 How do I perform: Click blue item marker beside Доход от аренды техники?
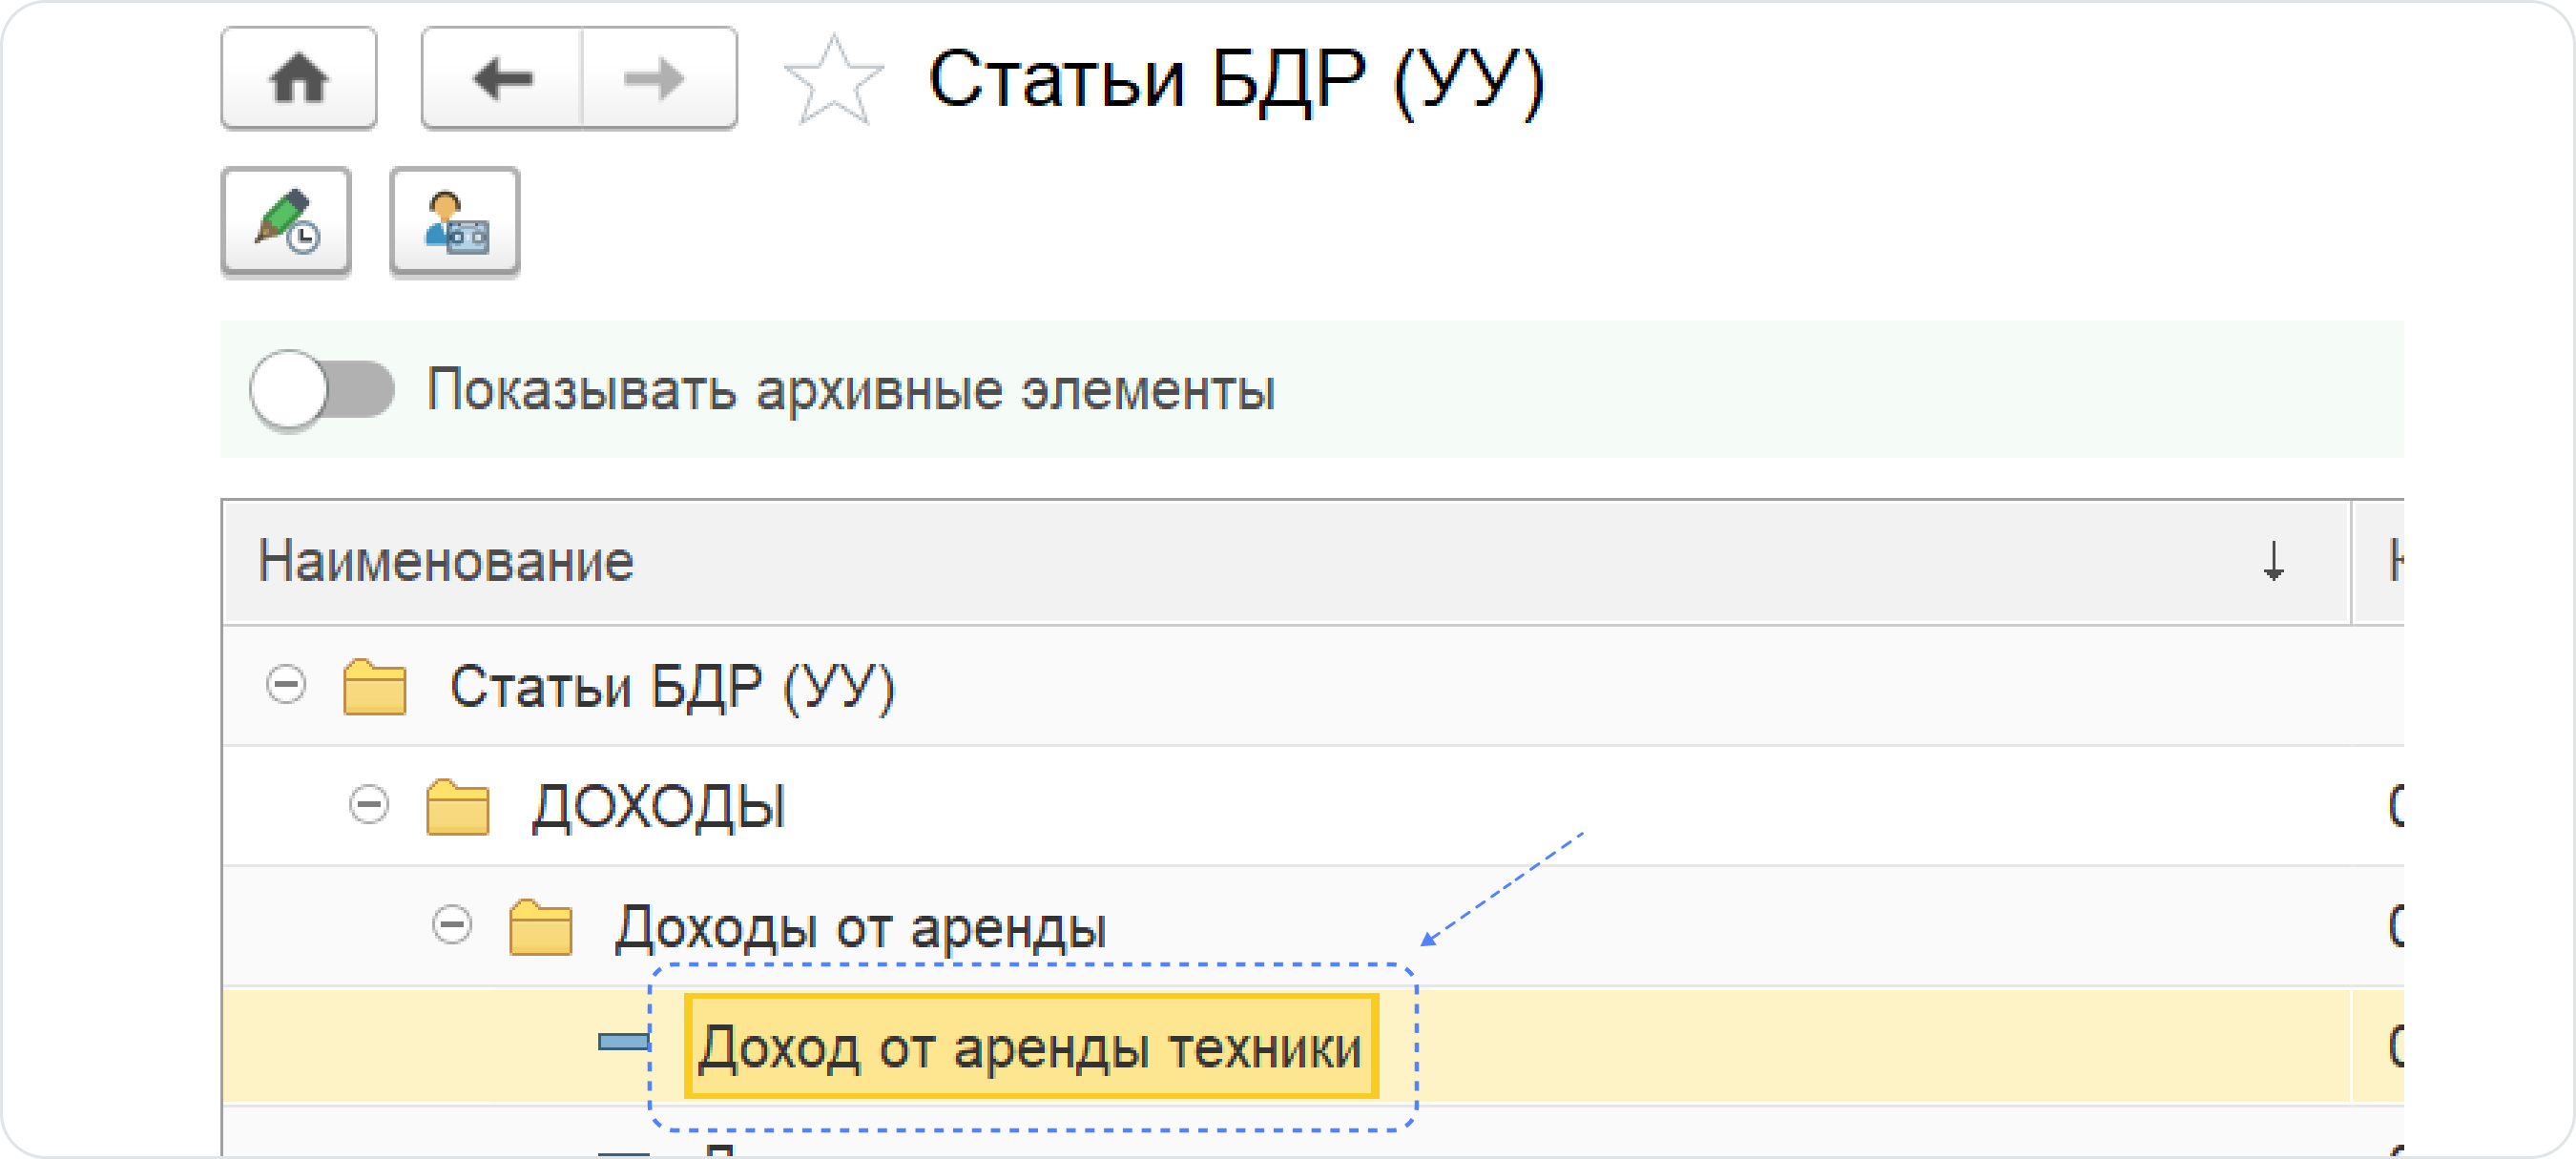(x=622, y=1043)
